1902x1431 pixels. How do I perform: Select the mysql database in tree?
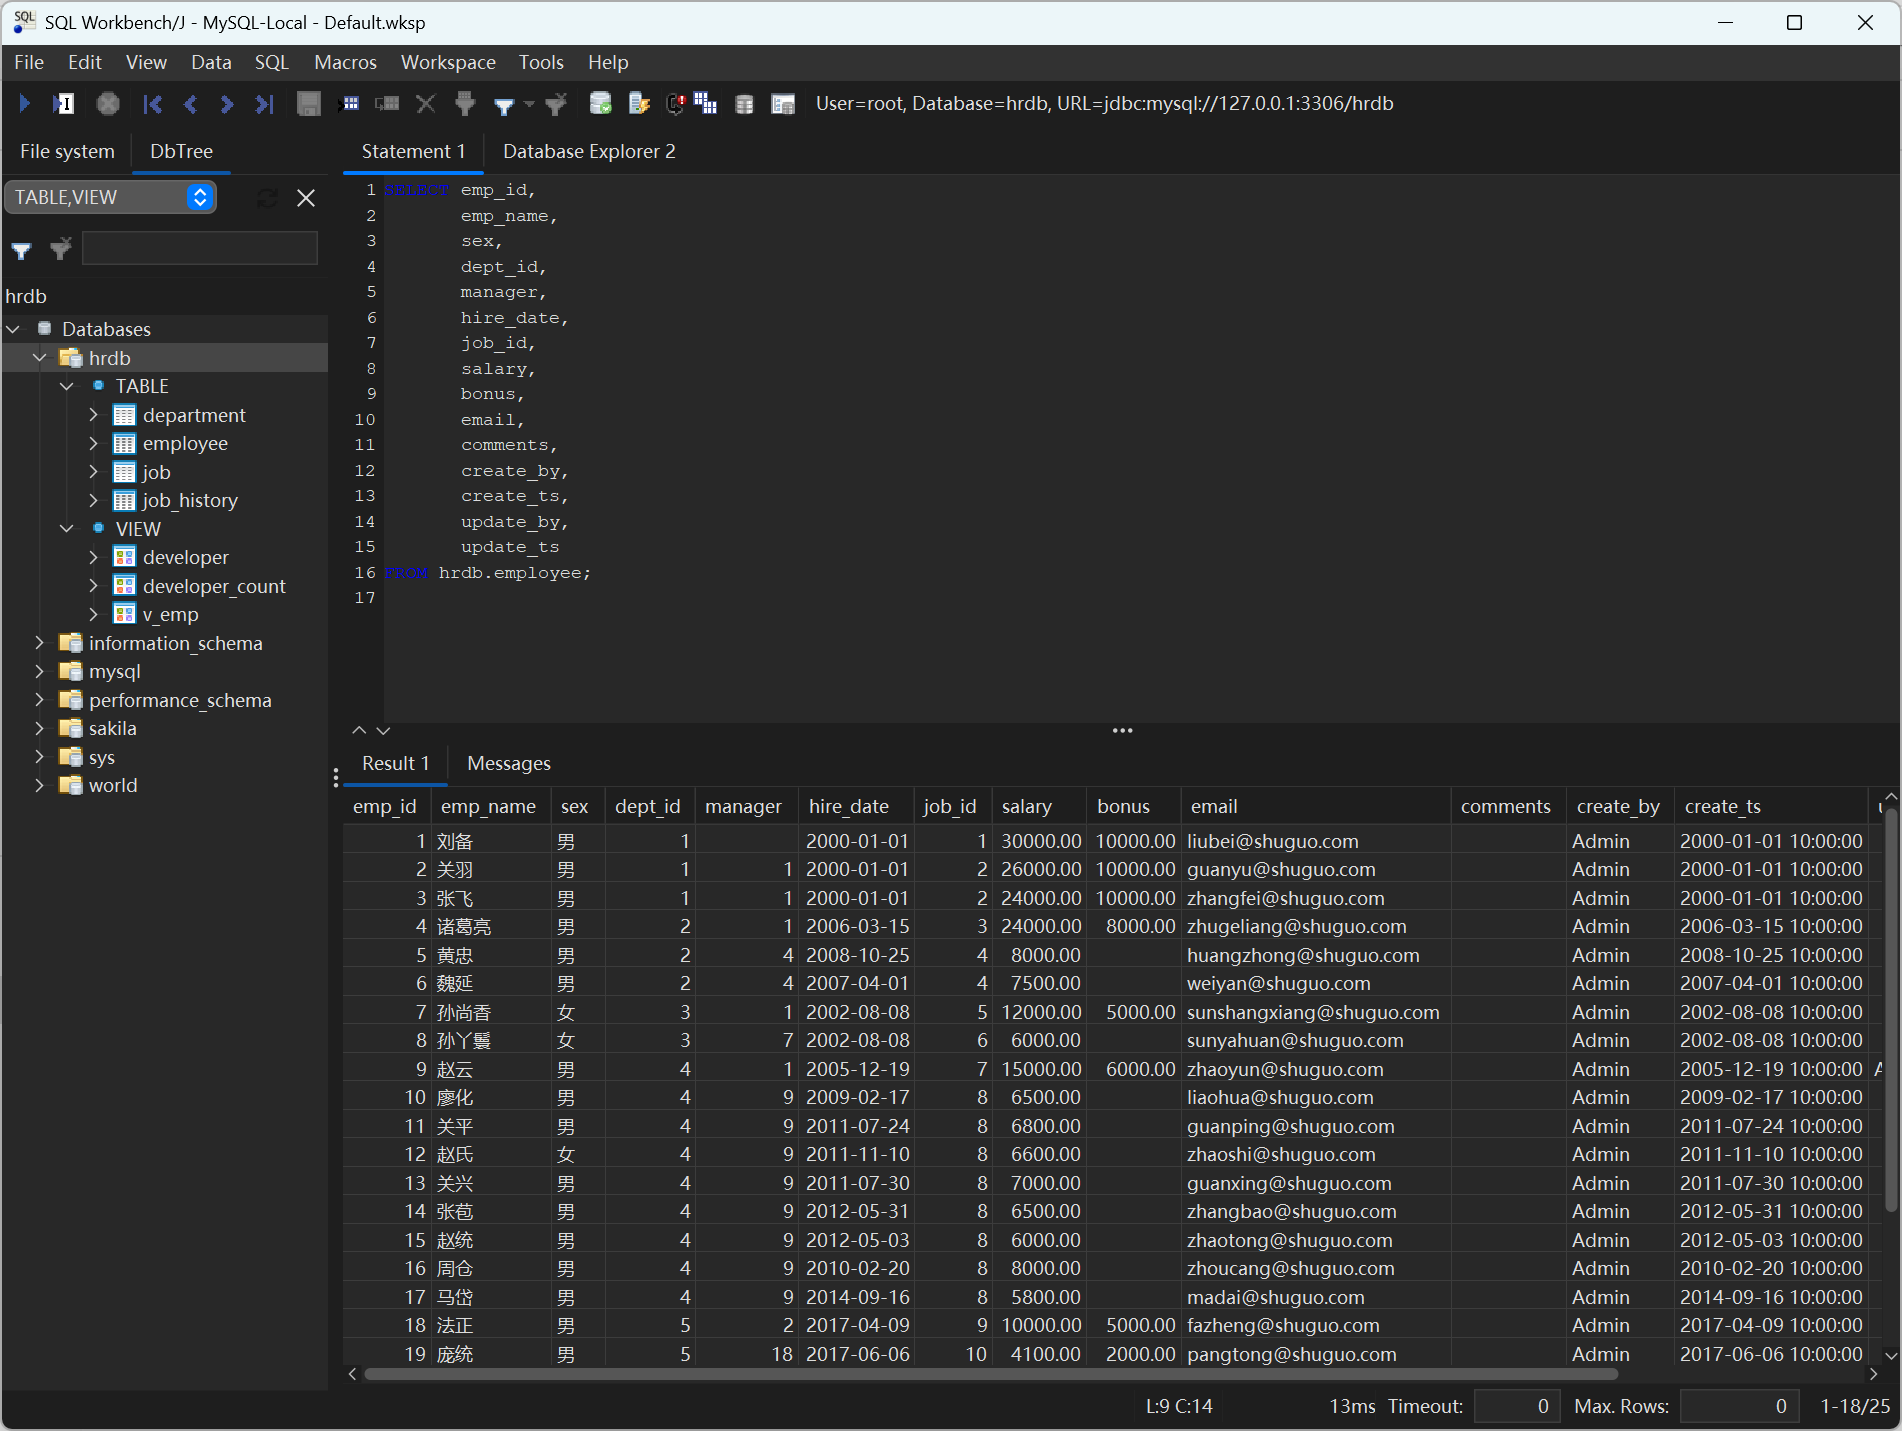click(x=114, y=671)
